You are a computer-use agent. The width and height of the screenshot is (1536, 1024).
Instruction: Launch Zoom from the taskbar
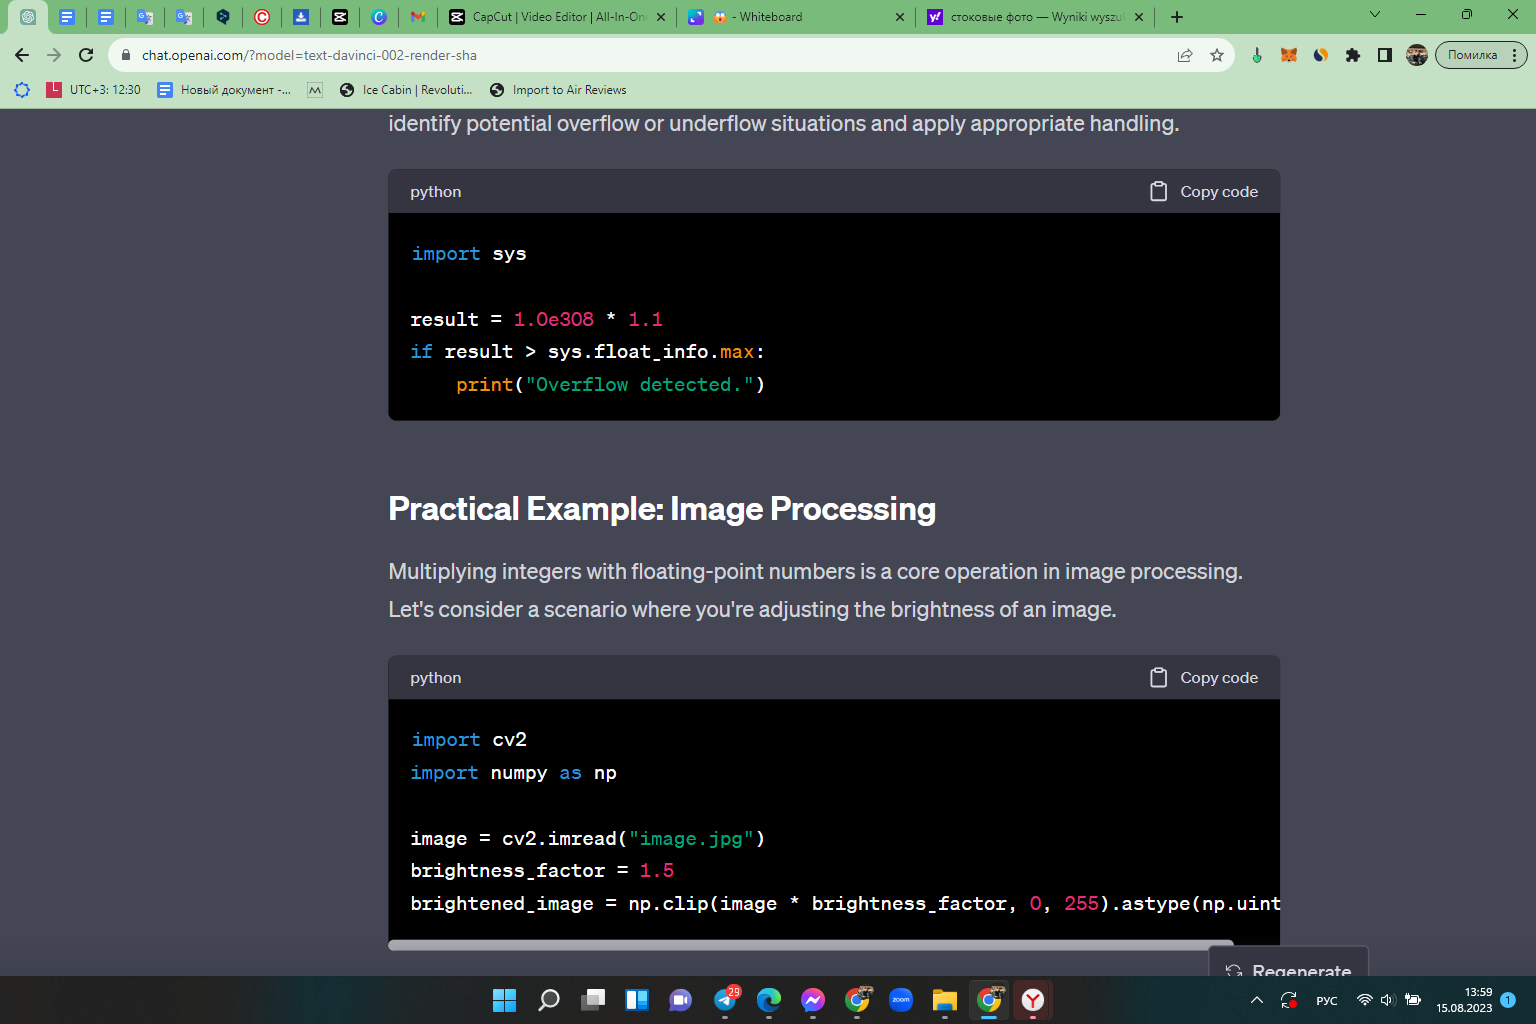pyautogui.click(x=901, y=1000)
